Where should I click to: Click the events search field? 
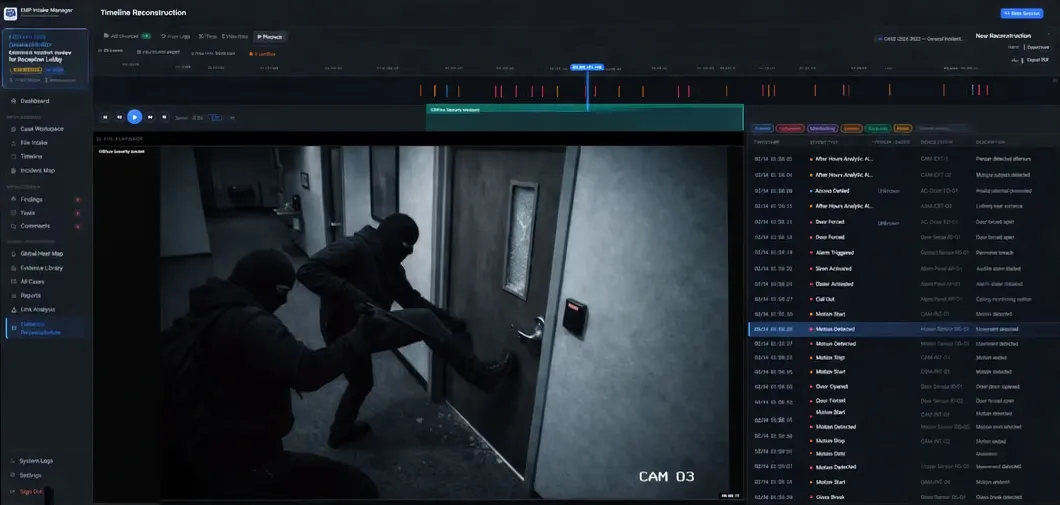[943, 128]
